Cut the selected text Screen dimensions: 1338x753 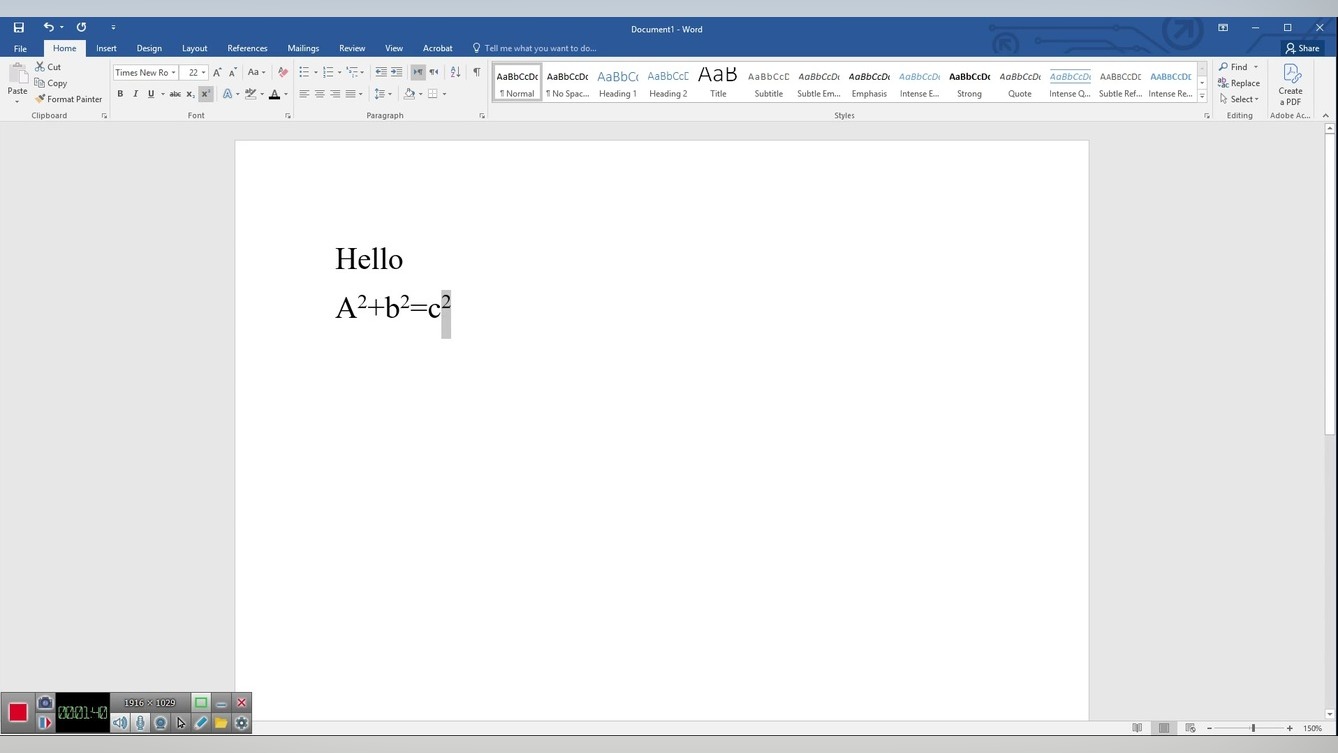[x=48, y=67]
